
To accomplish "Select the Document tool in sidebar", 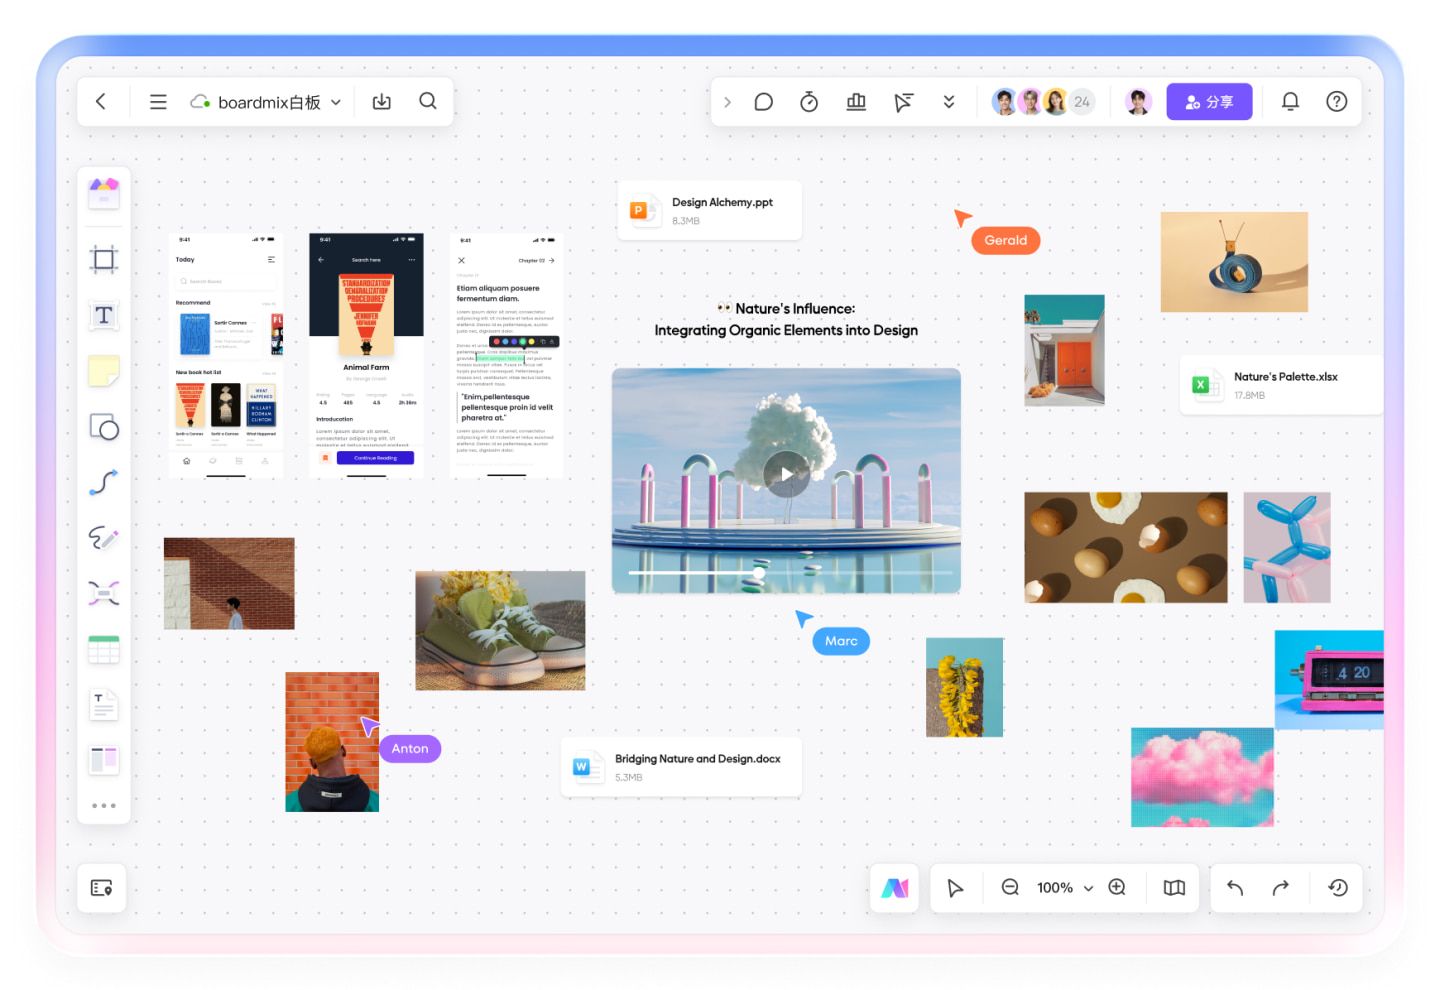I will tap(104, 705).
